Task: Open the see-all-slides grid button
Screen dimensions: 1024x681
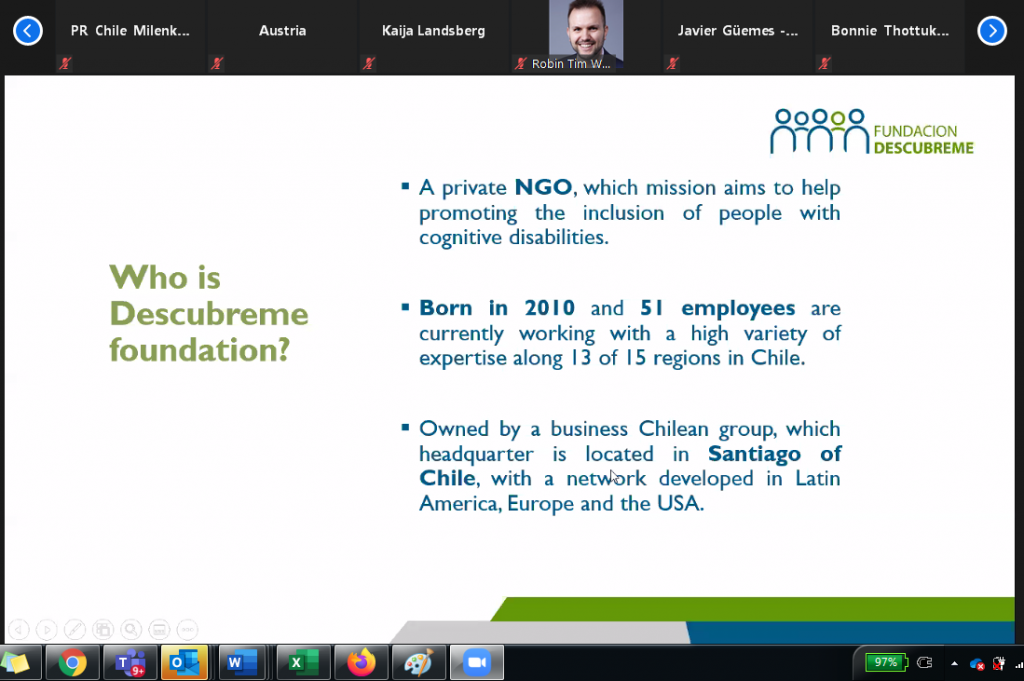Action: click(x=103, y=629)
